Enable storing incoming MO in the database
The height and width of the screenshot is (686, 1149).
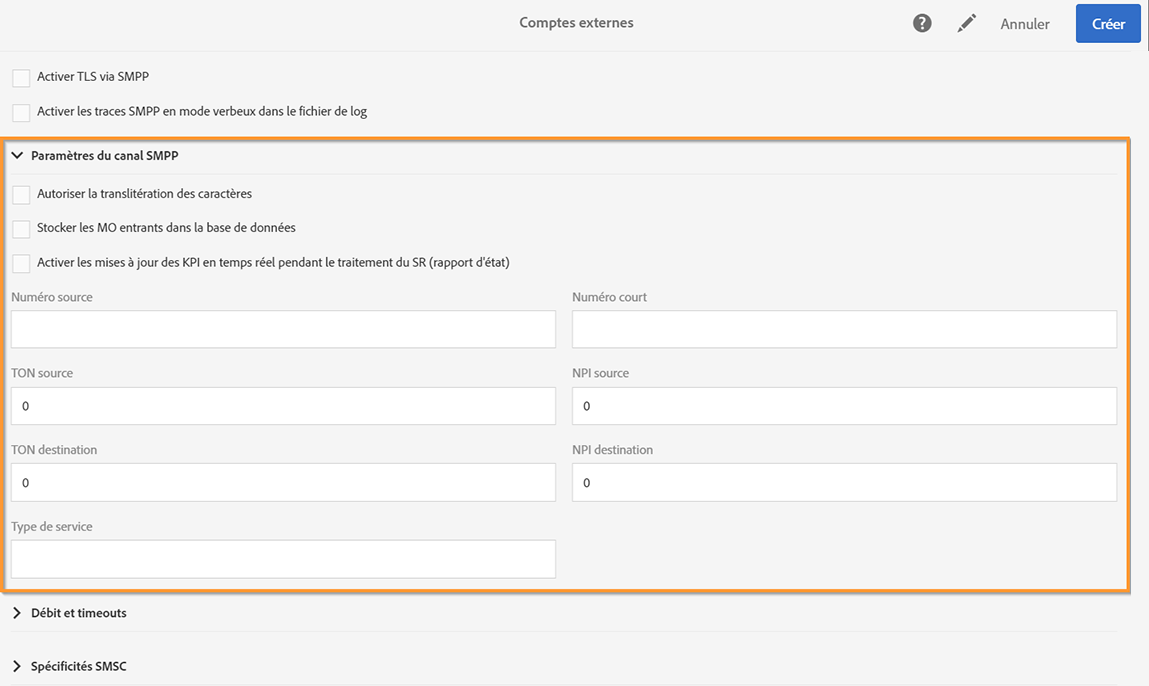21,229
